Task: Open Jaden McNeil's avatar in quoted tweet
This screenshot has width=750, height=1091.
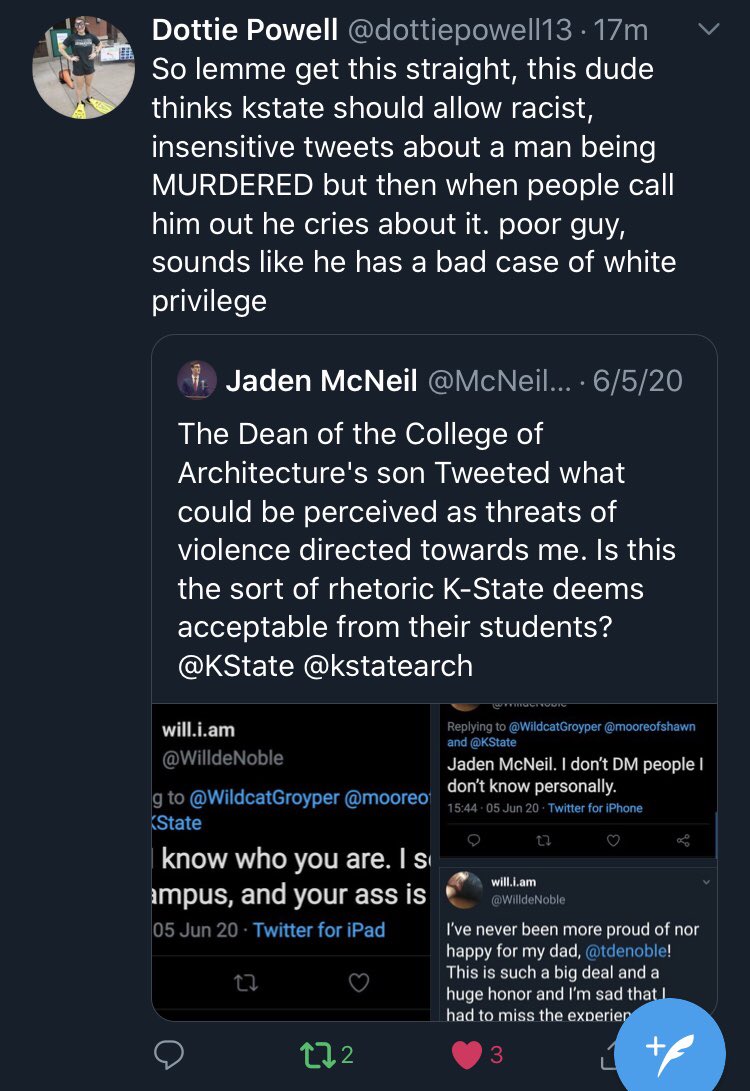Action: (x=197, y=381)
